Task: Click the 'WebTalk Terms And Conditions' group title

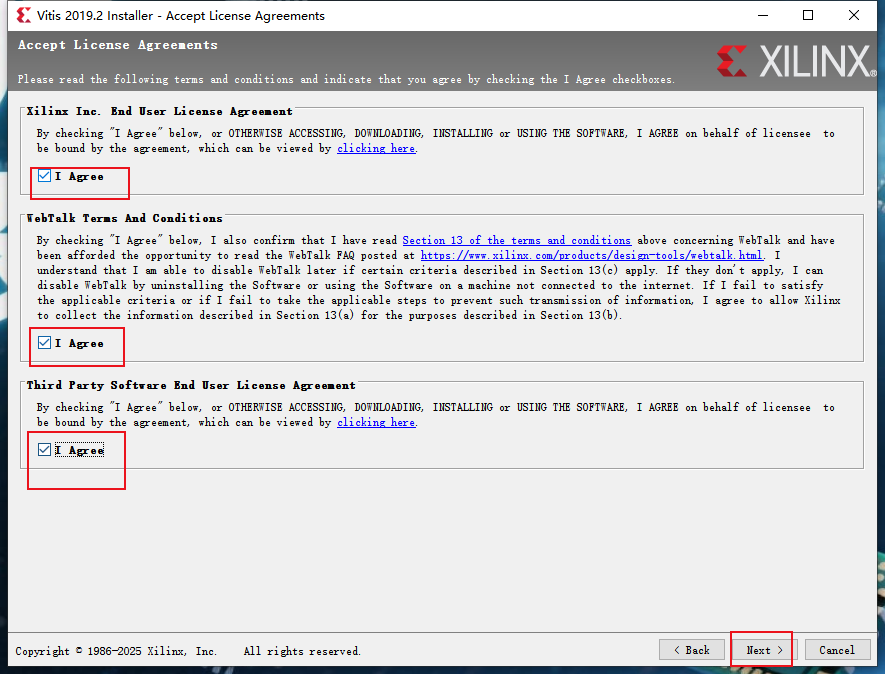Action: tap(125, 218)
